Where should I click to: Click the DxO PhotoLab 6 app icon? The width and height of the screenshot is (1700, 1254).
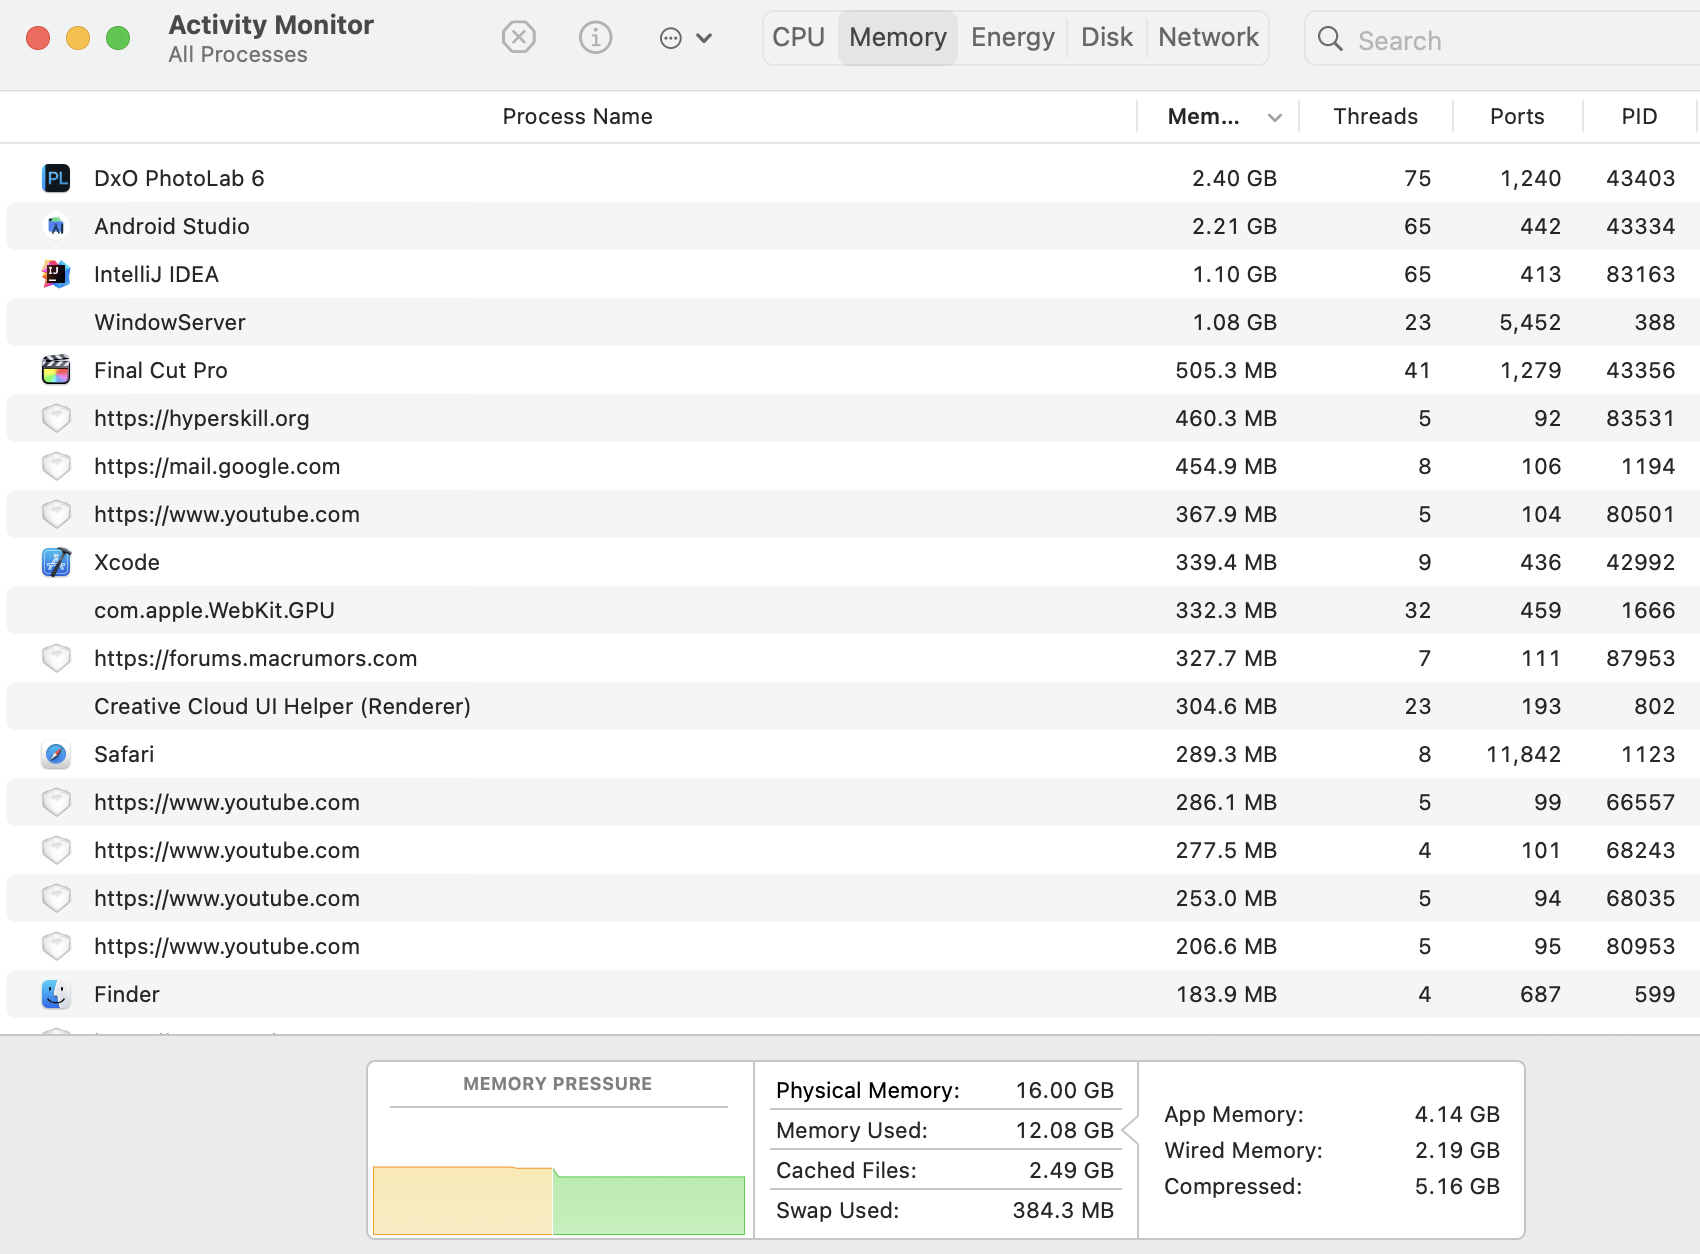click(x=56, y=178)
